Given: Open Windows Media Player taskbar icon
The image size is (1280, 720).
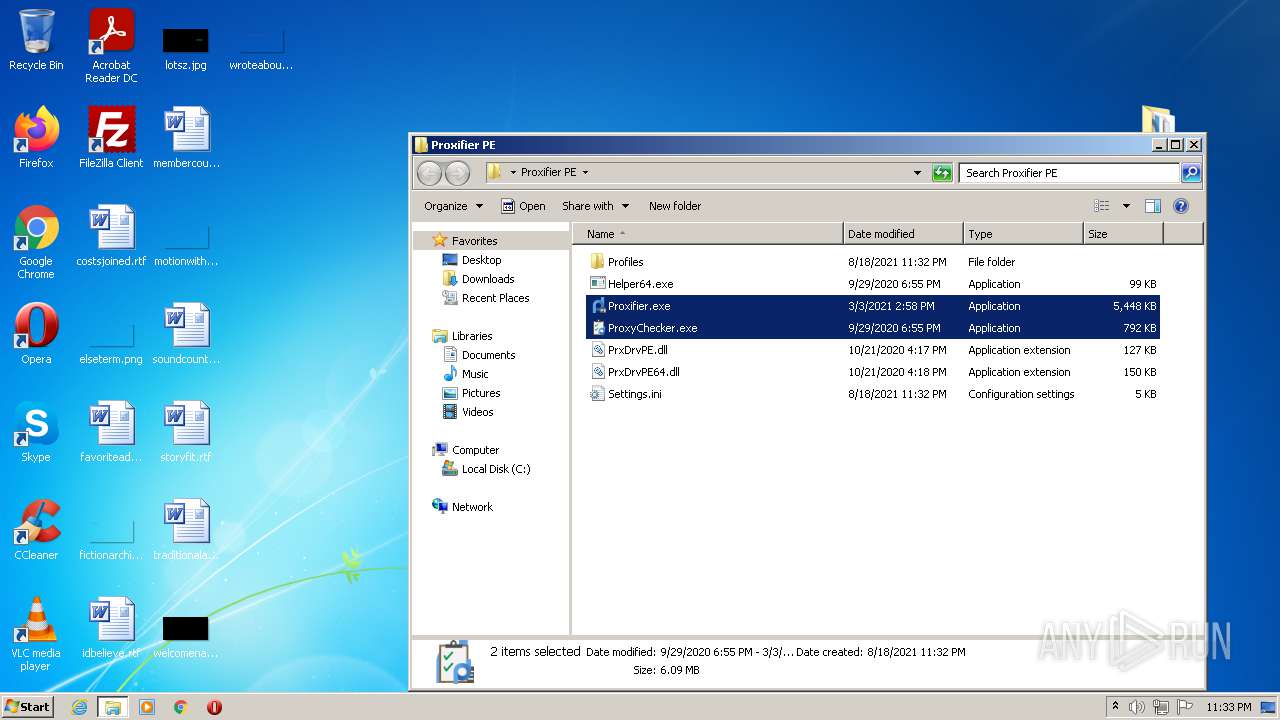Looking at the screenshot, I should click(x=147, y=707).
